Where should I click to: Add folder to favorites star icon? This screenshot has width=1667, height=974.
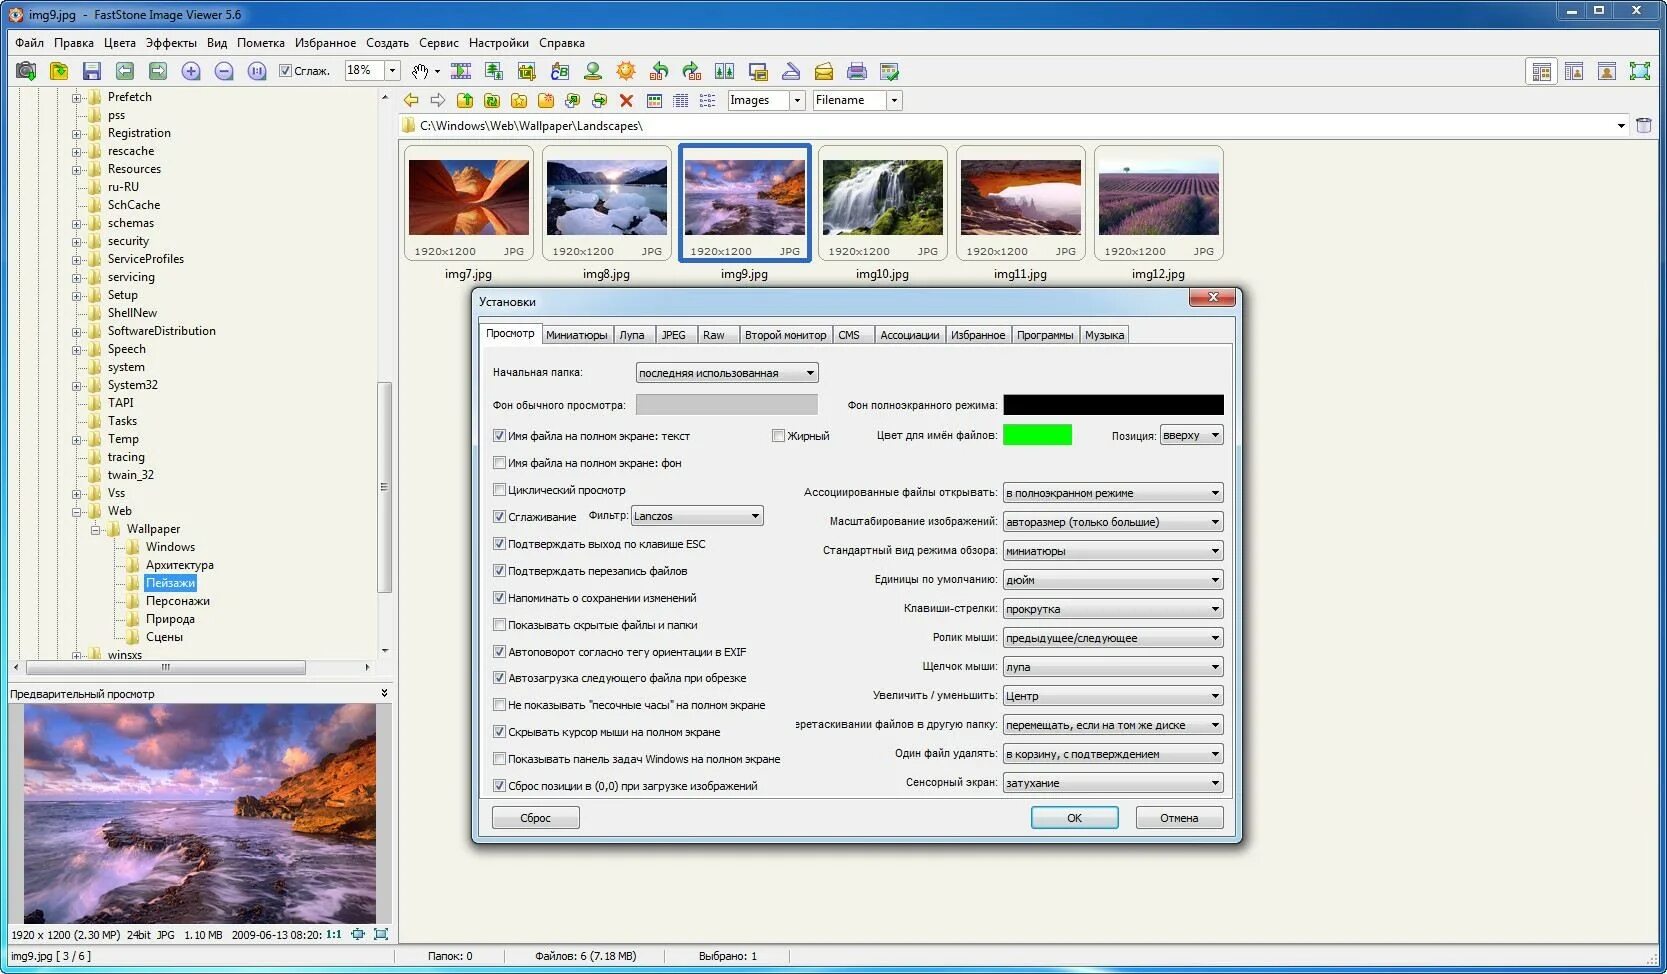[x=519, y=100]
